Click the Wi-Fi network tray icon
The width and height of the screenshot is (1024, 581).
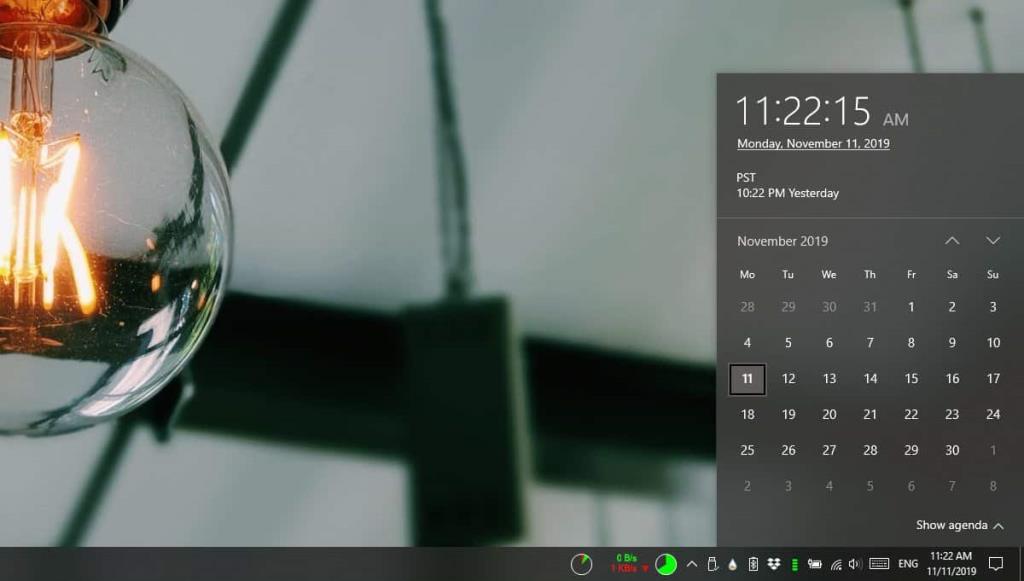point(836,561)
